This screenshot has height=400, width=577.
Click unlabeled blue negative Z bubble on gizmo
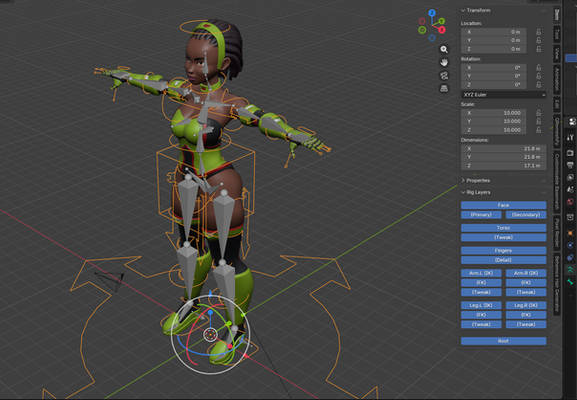tap(432, 38)
